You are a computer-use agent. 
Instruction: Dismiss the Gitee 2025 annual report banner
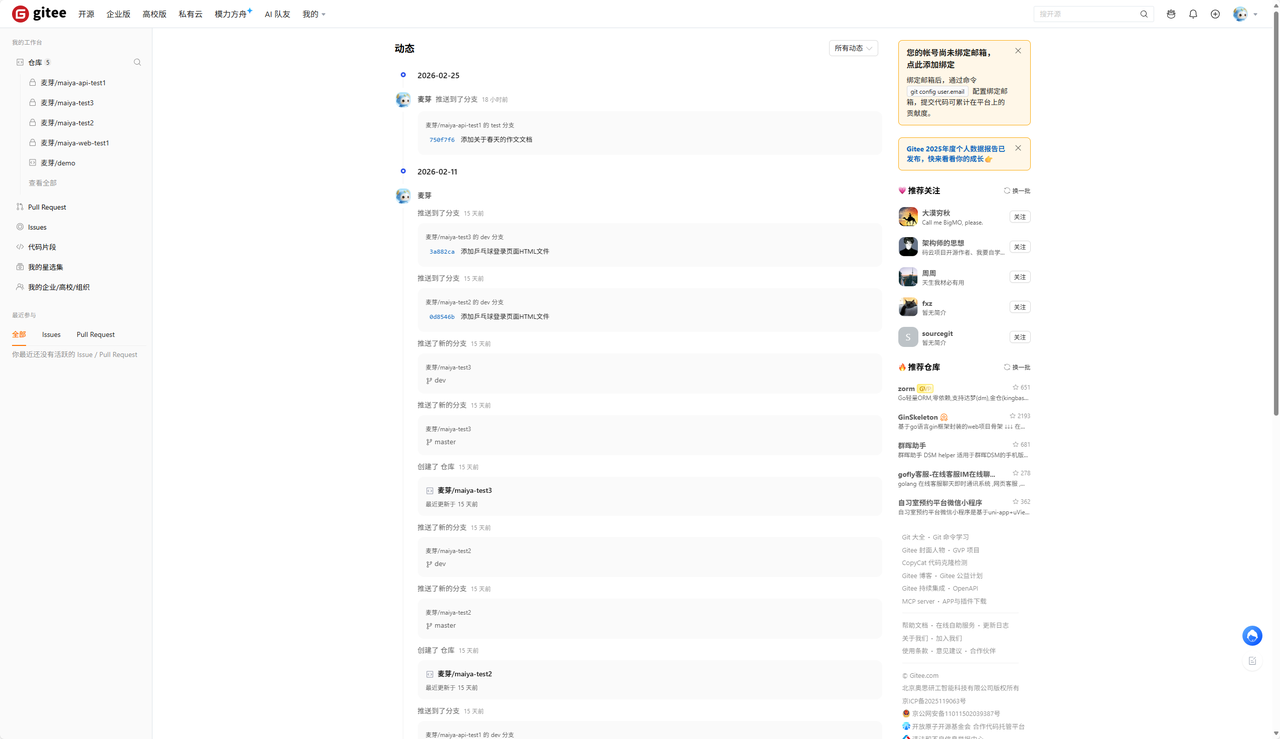click(1018, 148)
